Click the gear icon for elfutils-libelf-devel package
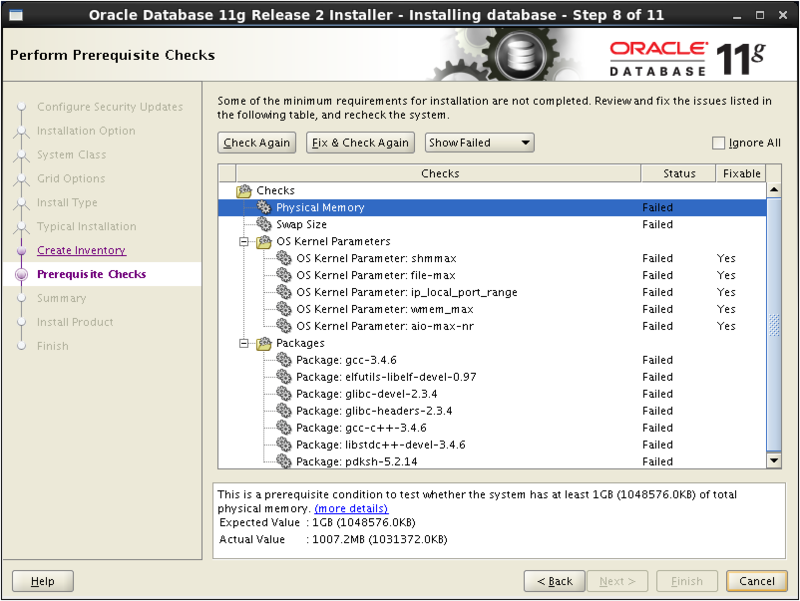The image size is (800, 601). point(284,377)
